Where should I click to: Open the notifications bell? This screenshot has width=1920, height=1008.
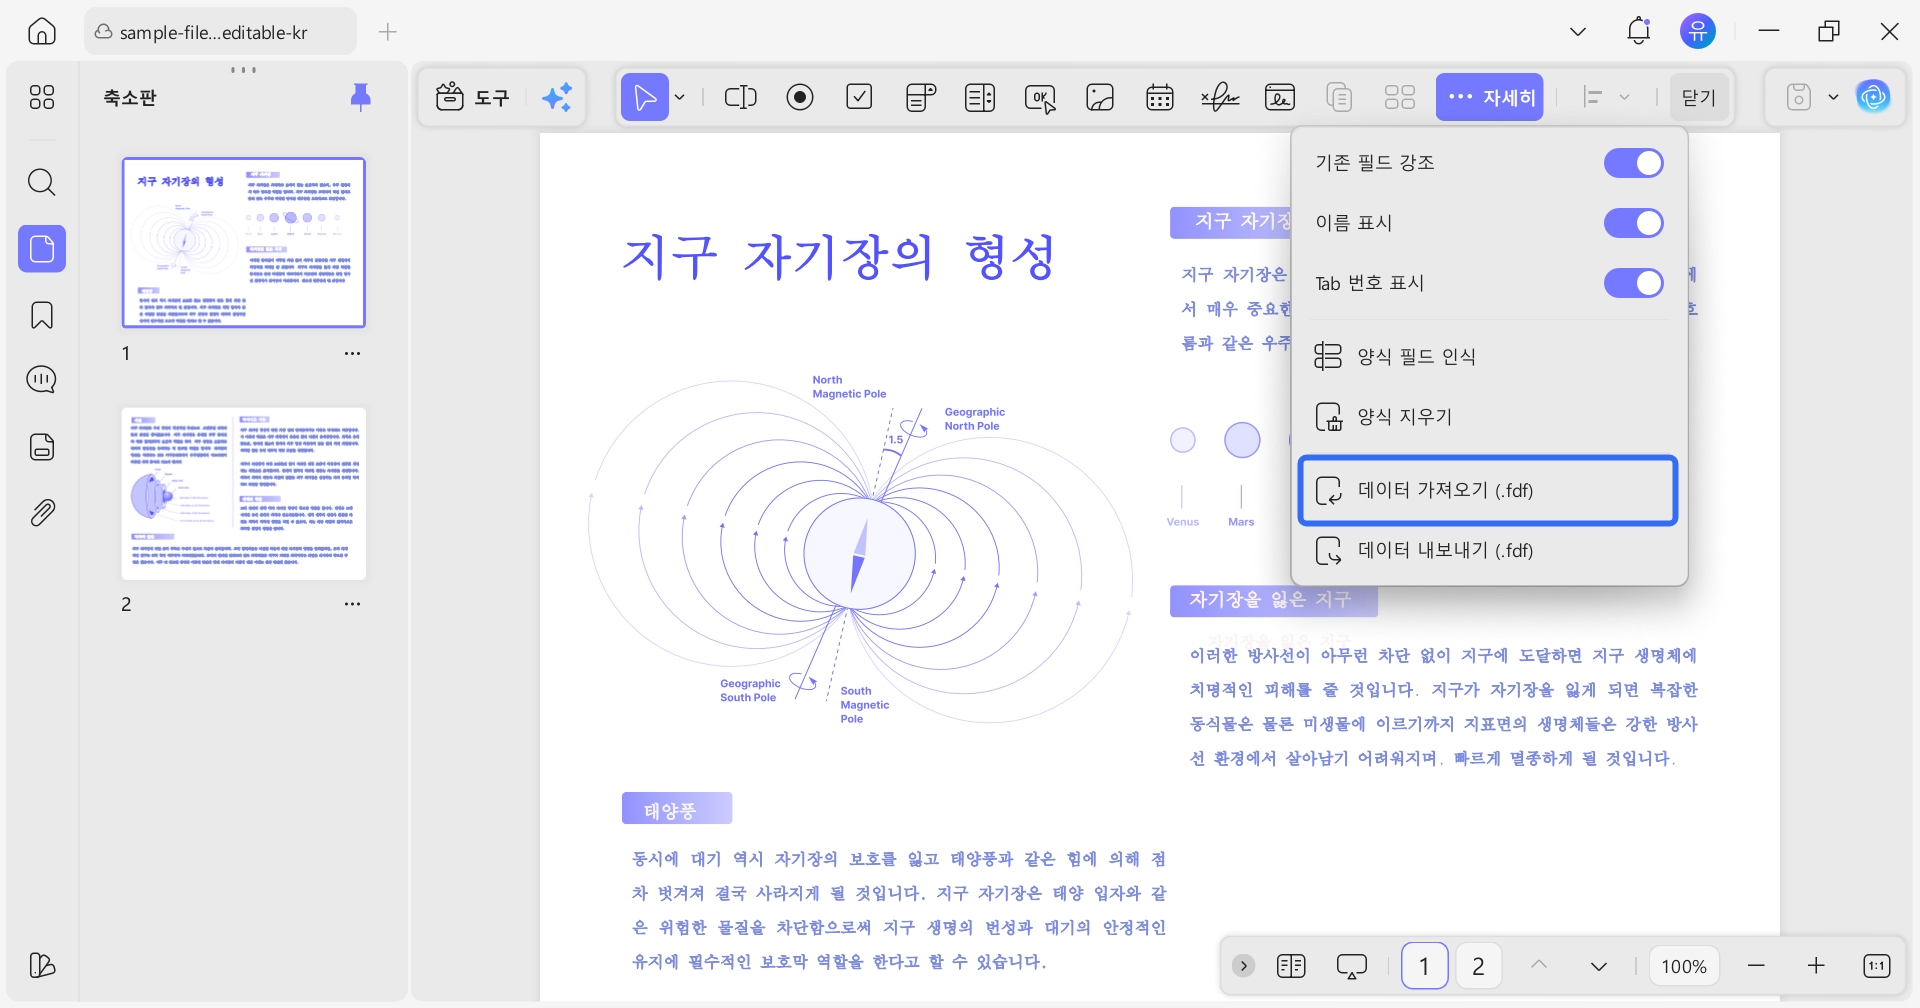point(1638,32)
